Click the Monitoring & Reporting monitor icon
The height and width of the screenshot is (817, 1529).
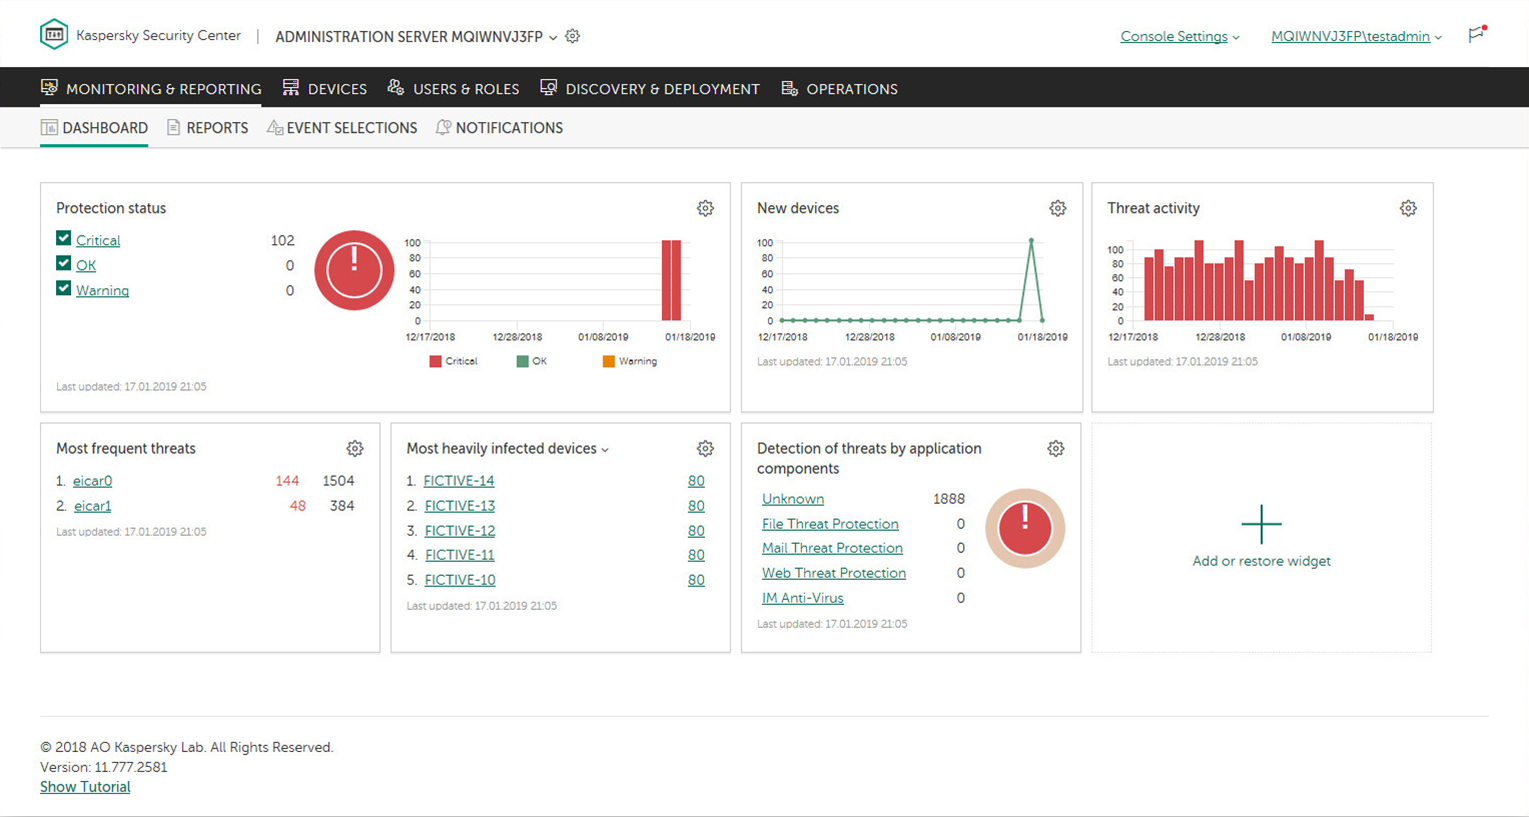(49, 88)
